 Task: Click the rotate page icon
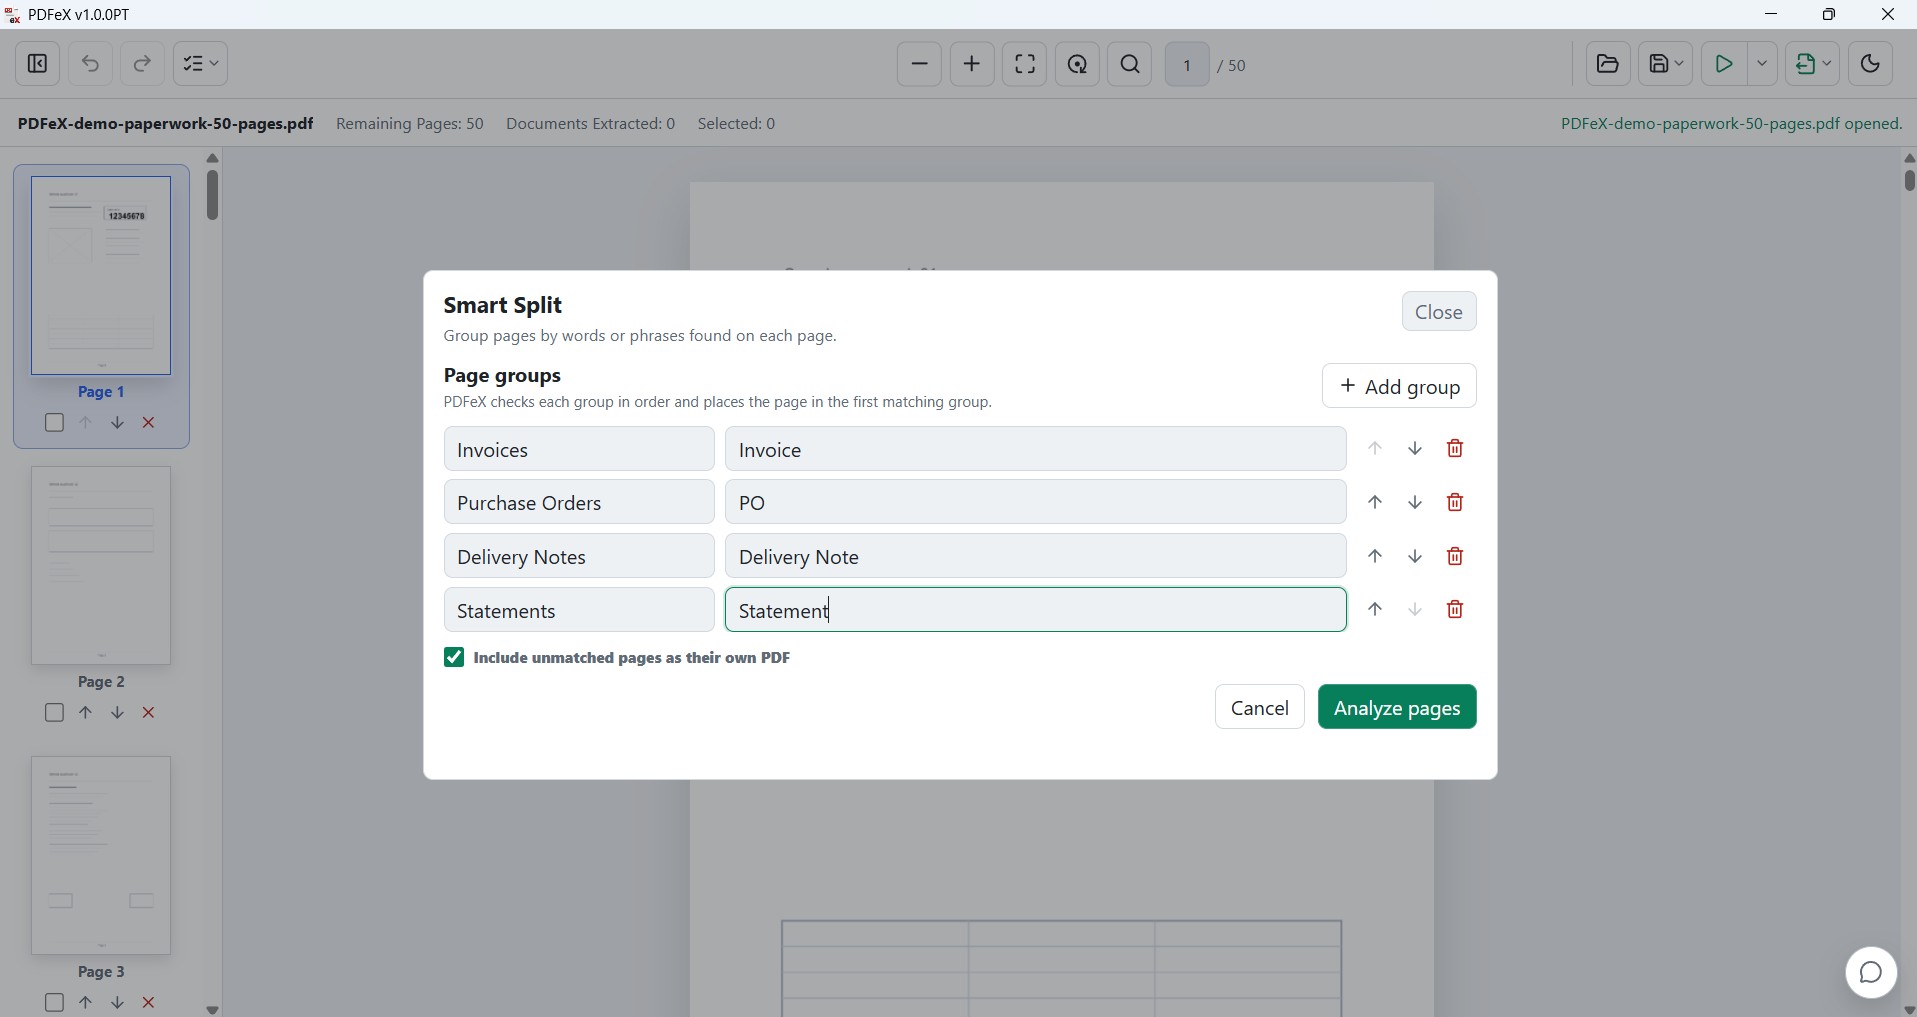pyautogui.click(x=1078, y=64)
